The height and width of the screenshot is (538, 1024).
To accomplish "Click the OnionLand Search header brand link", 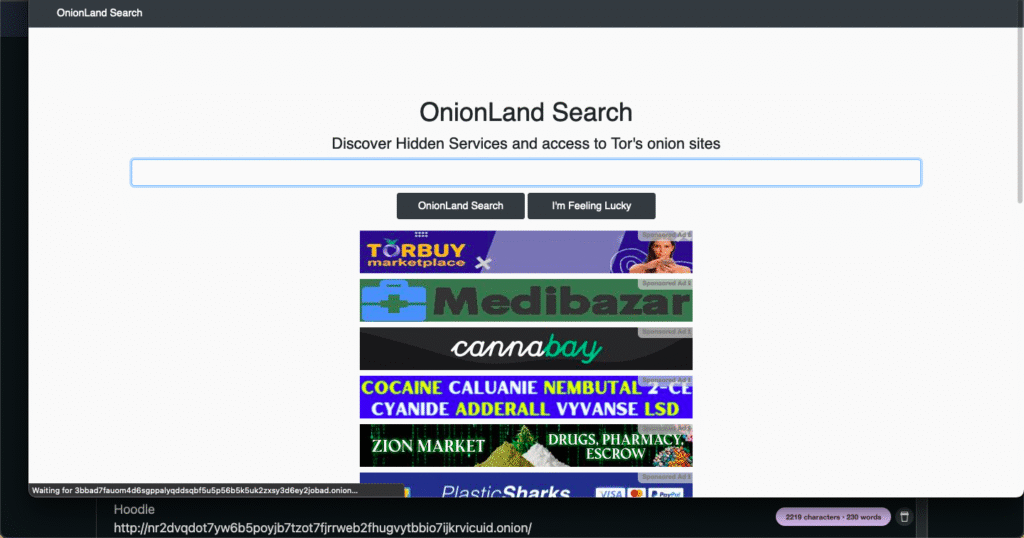I will click(99, 13).
